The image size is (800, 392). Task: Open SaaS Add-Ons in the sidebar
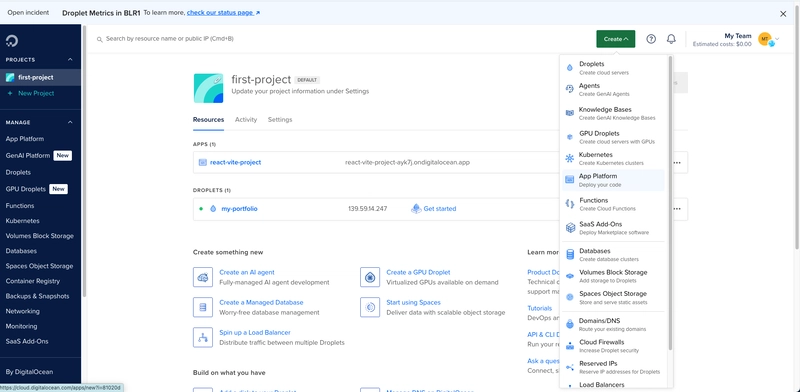tap(27, 341)
